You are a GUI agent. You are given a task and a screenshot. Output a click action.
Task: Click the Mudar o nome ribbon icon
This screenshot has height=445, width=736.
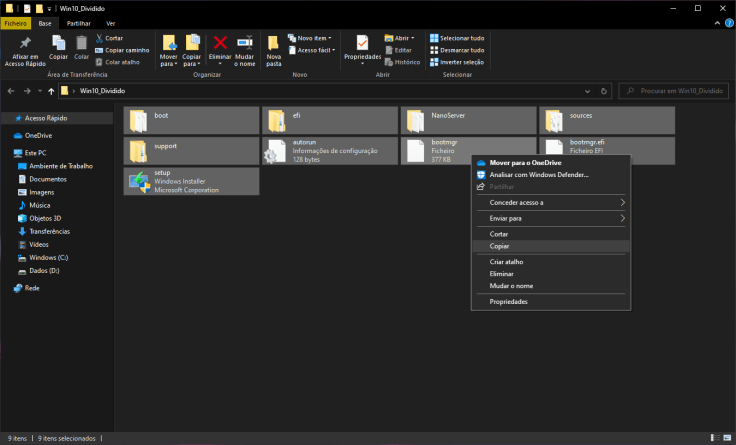(244, 42)
